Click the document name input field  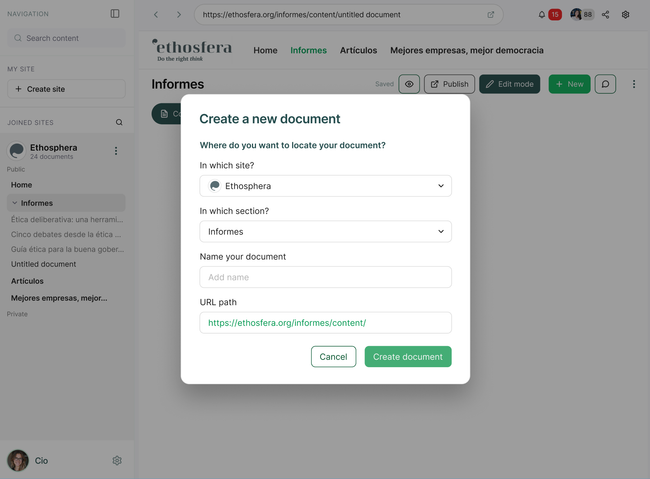[x=325, y=277]
